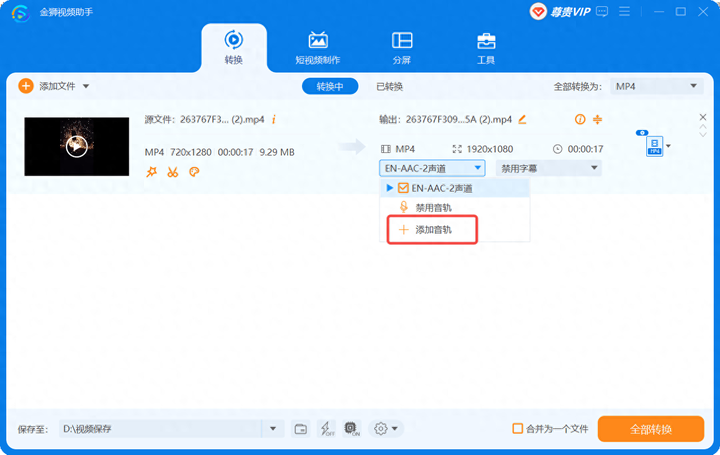
Task: Open the hamburger main menu
Action: pyautogui.click(x=624, y=12)
